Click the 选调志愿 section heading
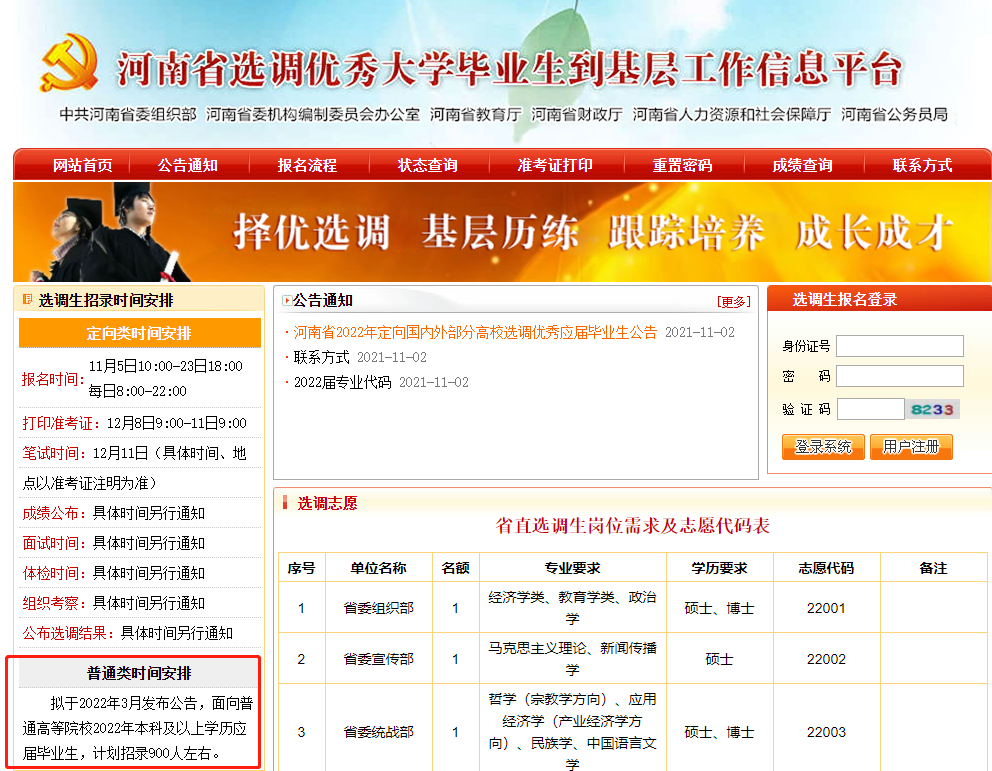Viewport: 992px width, 771px height. pyautogui.click(x=327, y=503)
